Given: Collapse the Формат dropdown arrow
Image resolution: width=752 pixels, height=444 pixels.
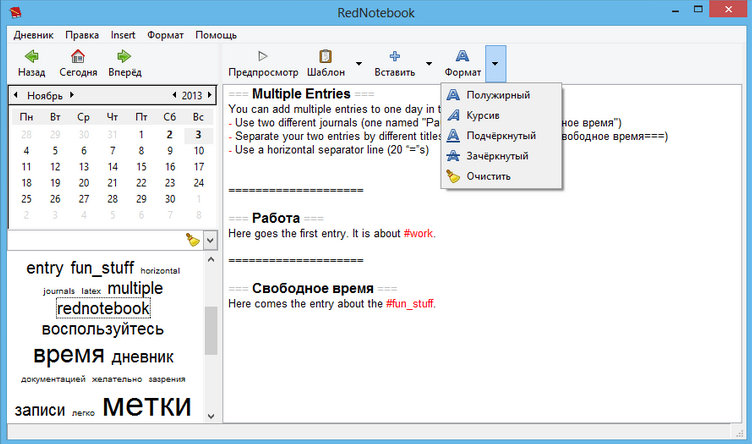Looking at the screenshot, I should (495, 63).
